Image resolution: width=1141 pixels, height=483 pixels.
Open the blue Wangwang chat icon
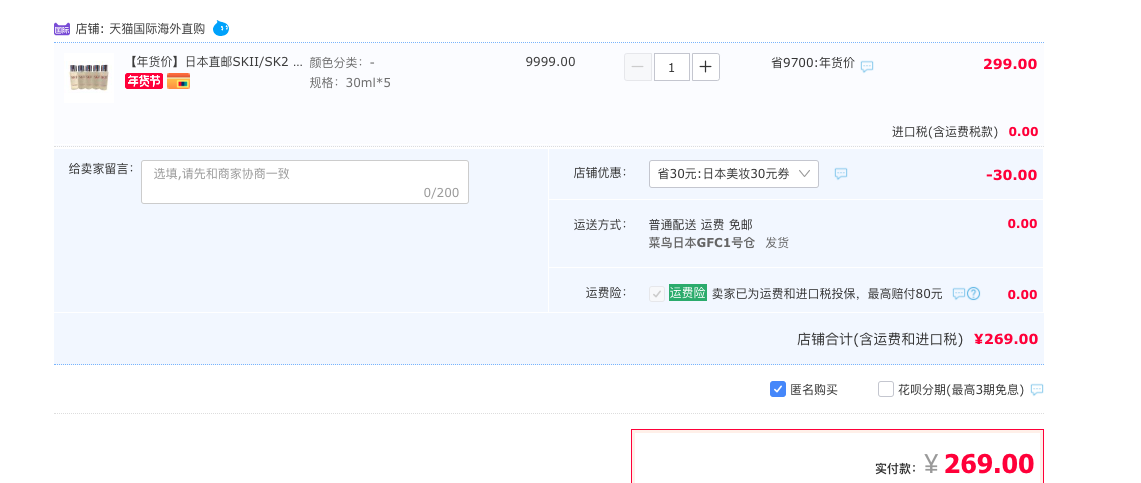click(x=220, y=29)
